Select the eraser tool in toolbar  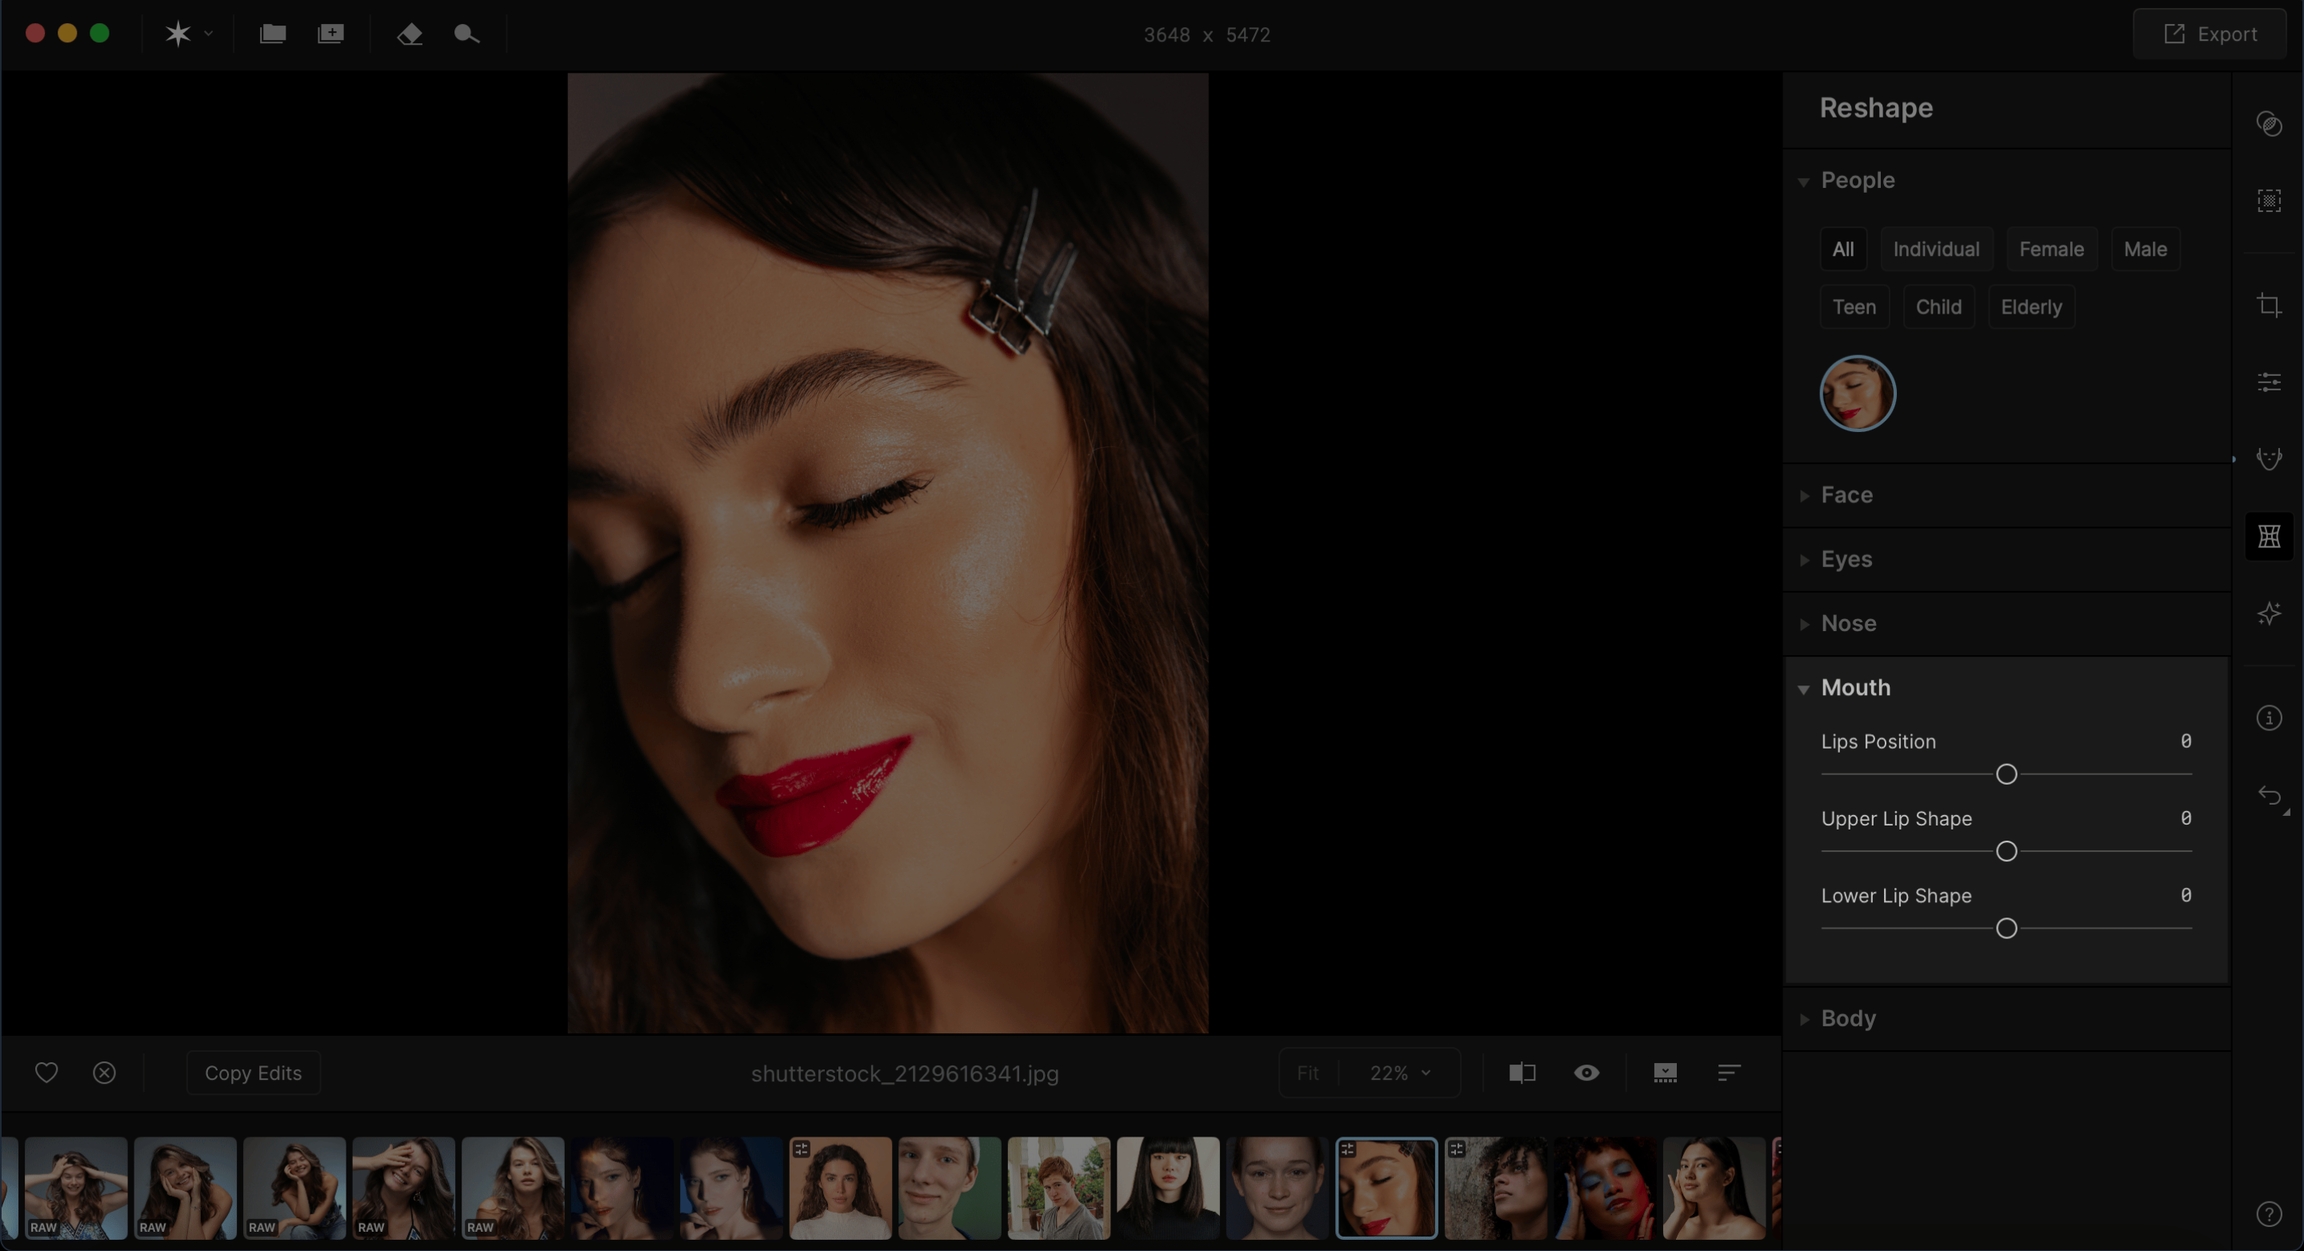[x=409, y=34]
